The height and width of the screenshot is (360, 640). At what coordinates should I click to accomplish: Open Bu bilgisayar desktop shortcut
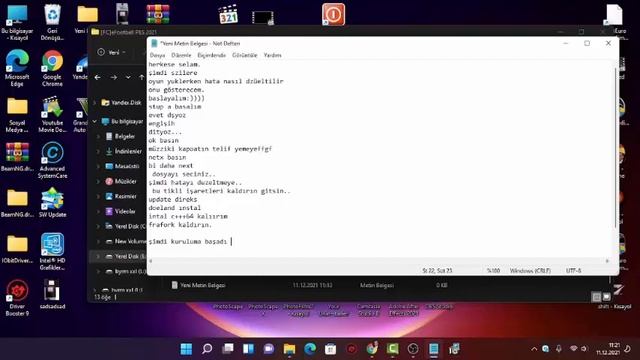(x=17, y=22)
